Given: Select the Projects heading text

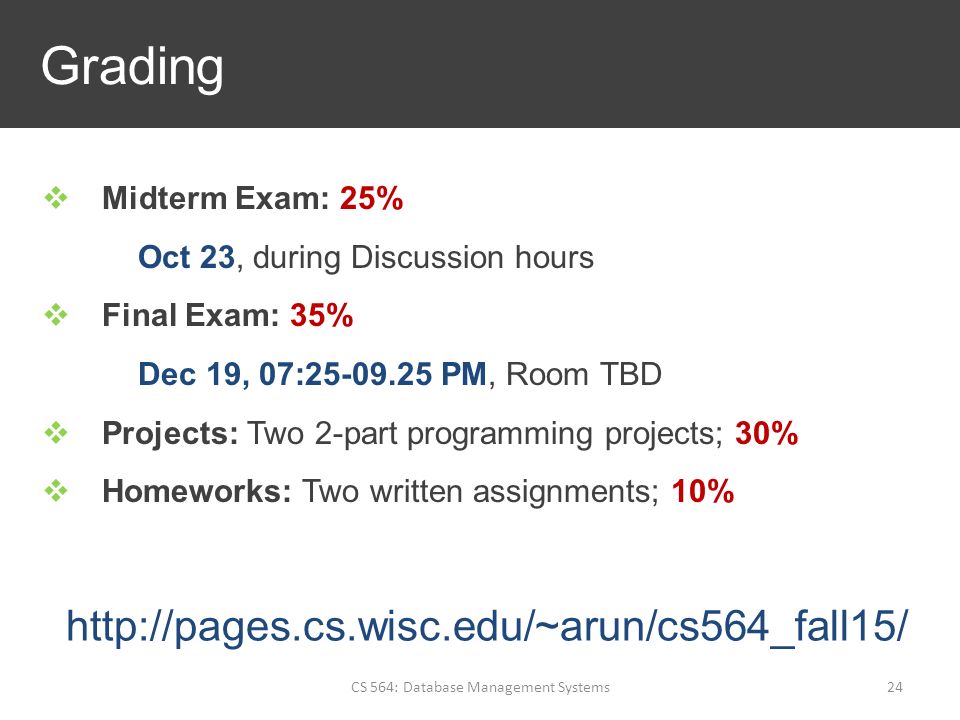Looking at the screenshot, I should (170, 434).
